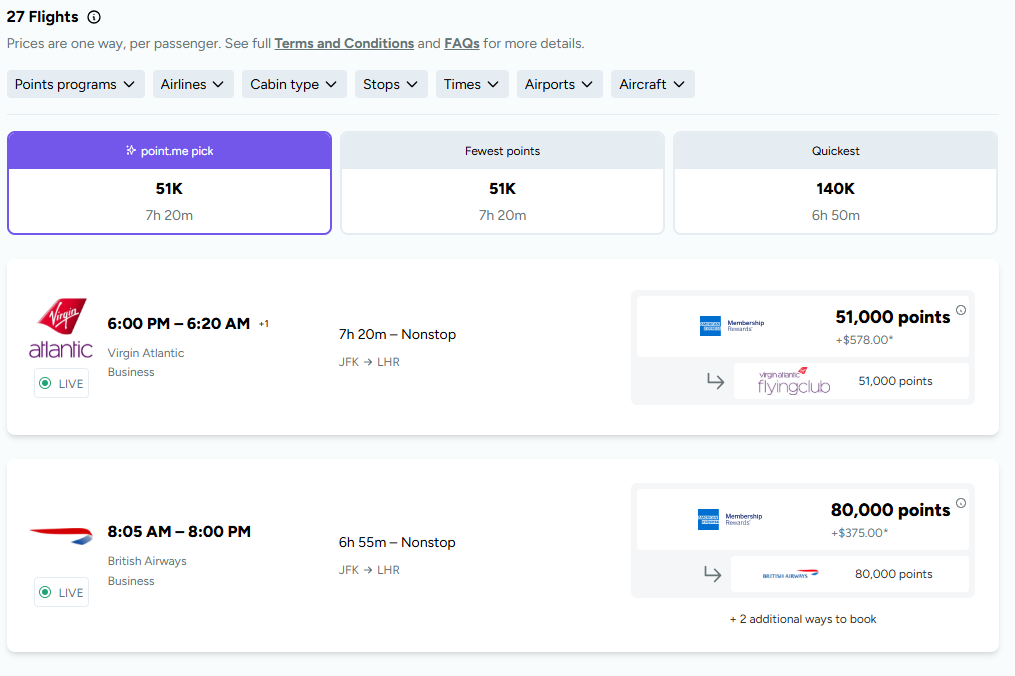
Task: Select the Fewest points sorting option
Action: coord(502,183)
